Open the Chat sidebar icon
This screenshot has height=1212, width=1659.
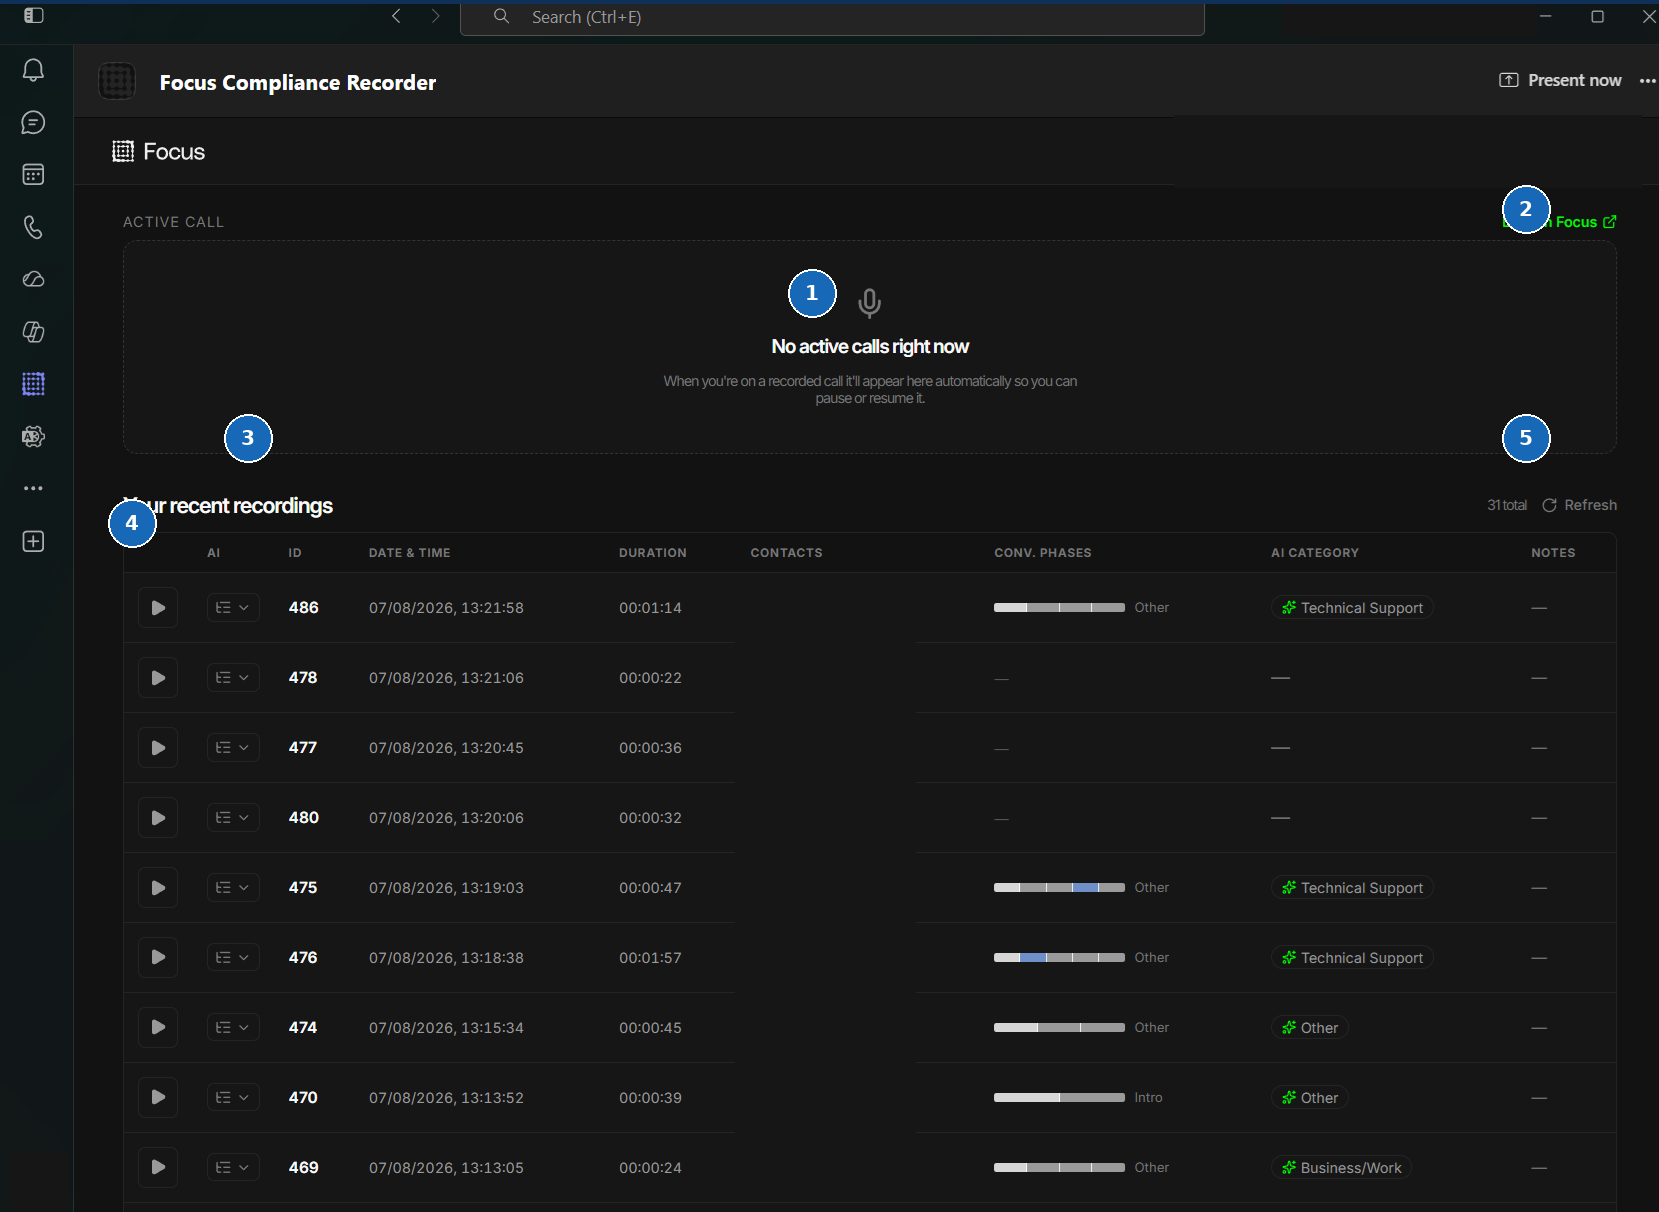click(x=33, y=122)
